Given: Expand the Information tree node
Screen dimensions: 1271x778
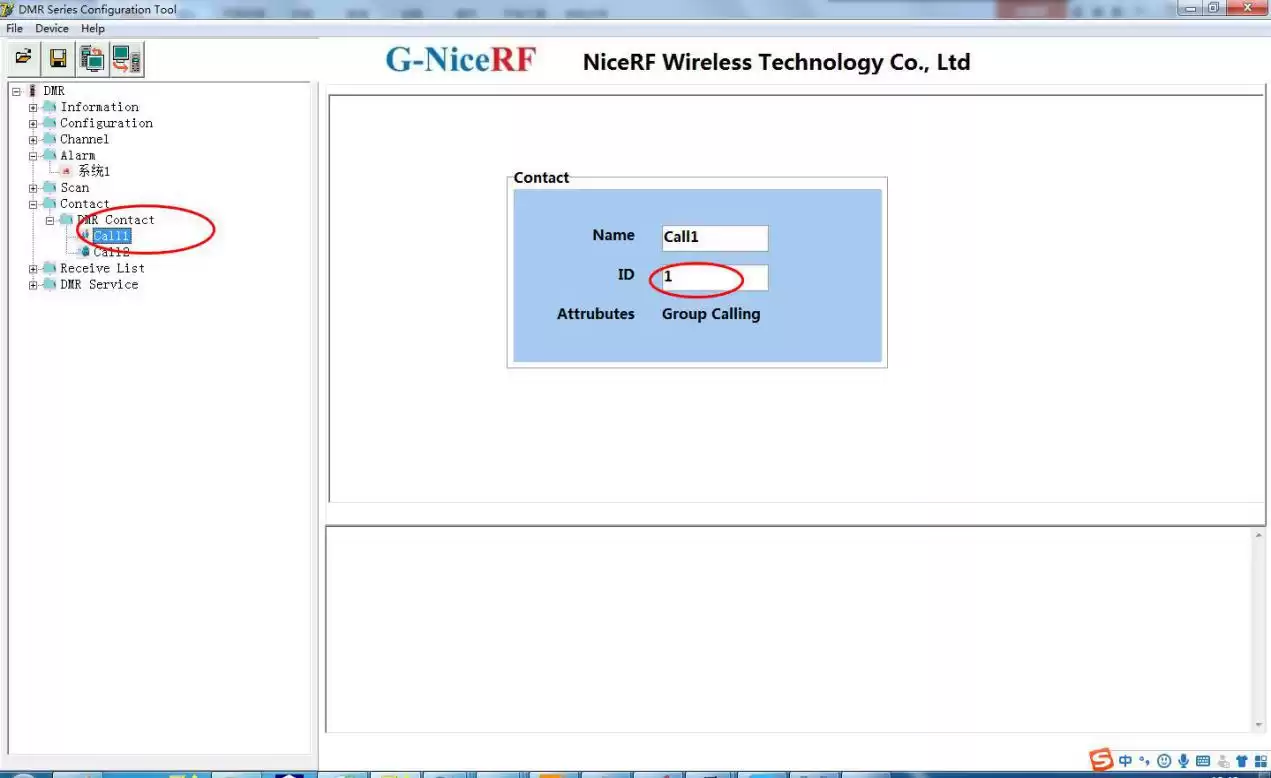Looking at the screenshot, I should coord(33,108).
